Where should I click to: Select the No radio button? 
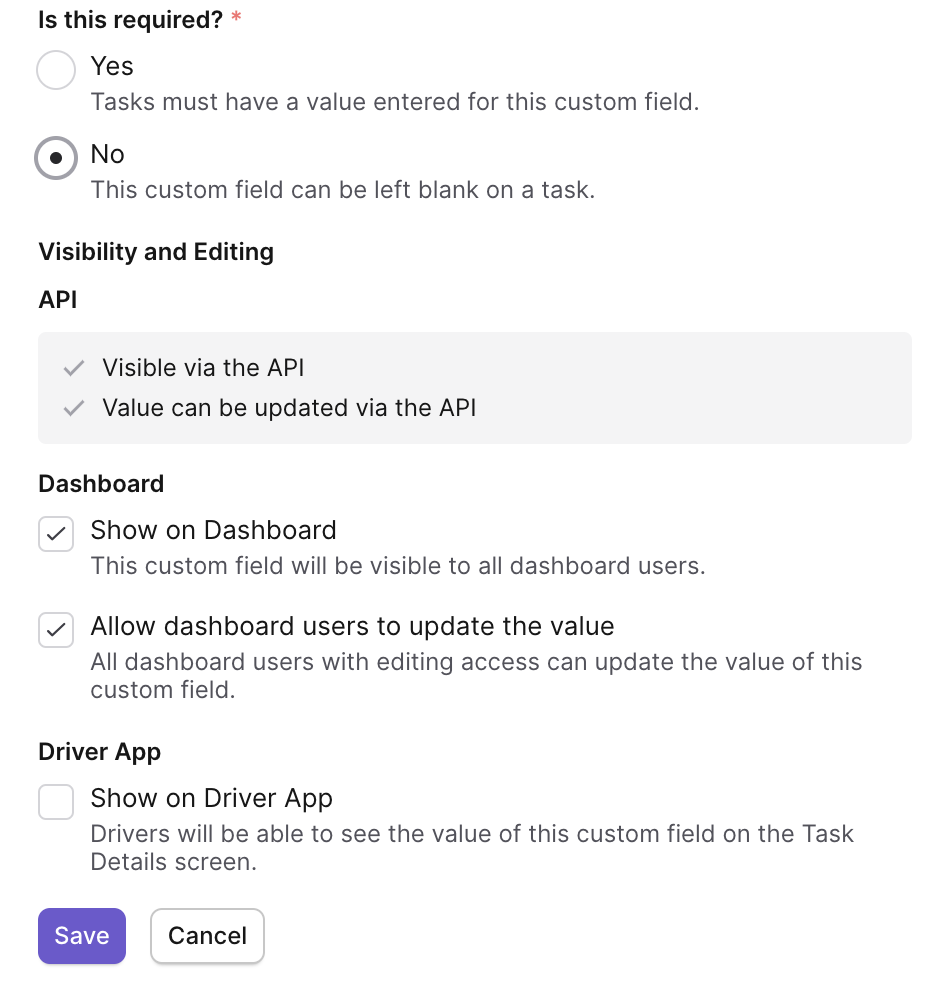56,158
